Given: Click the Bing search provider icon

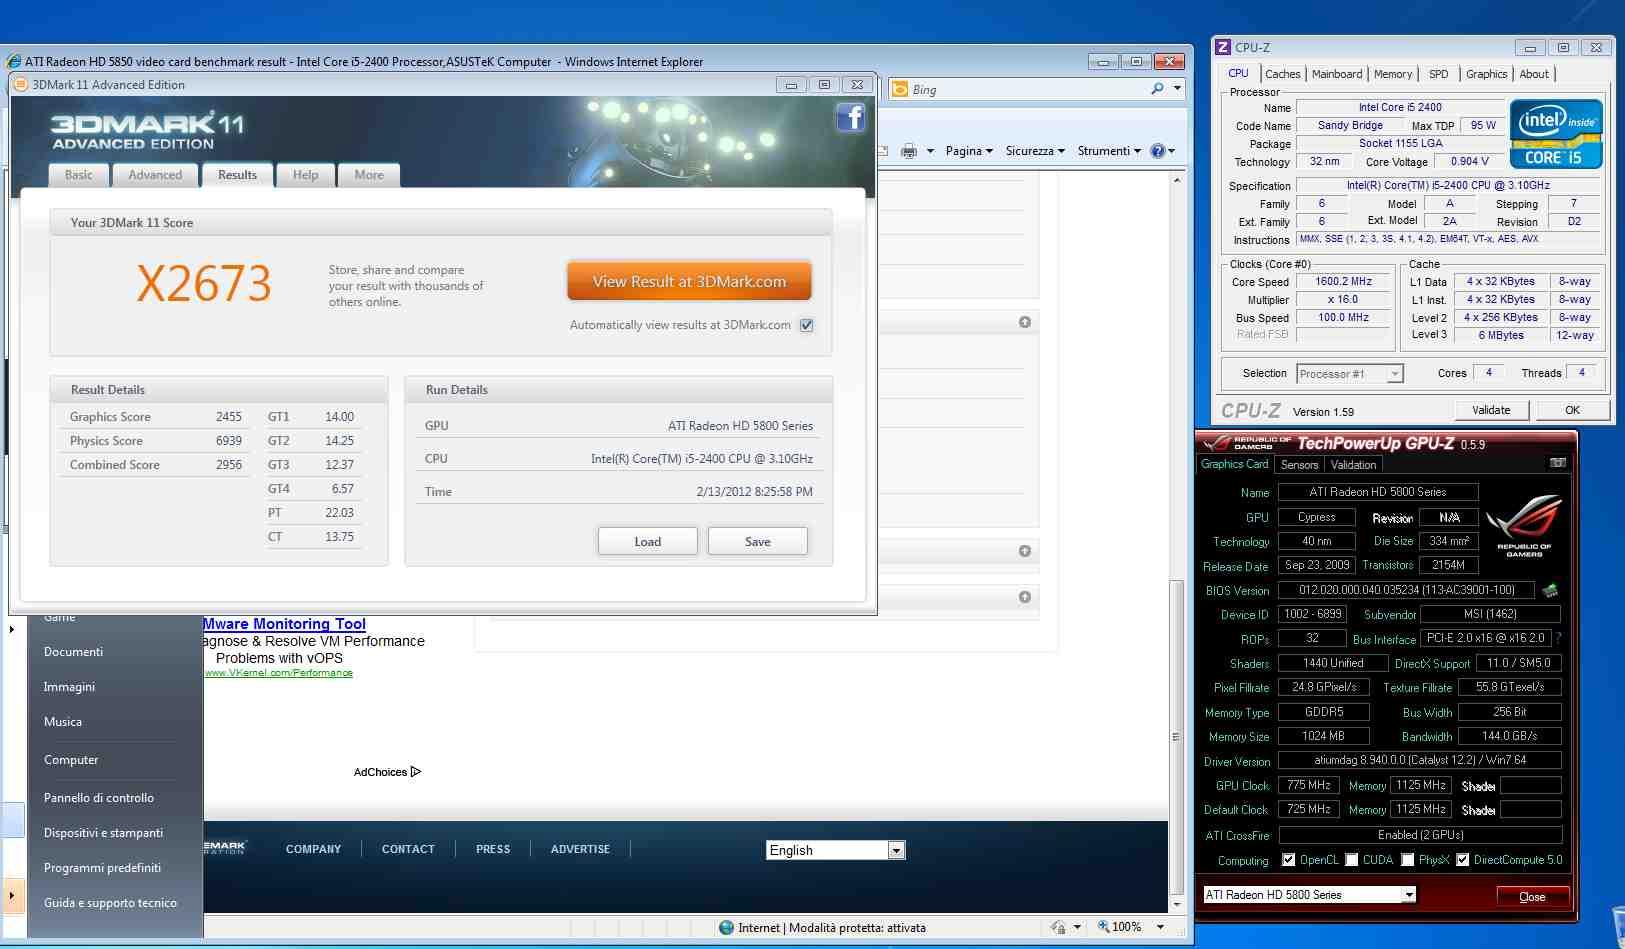Looking at the screenshot, I should click(900, 89).
